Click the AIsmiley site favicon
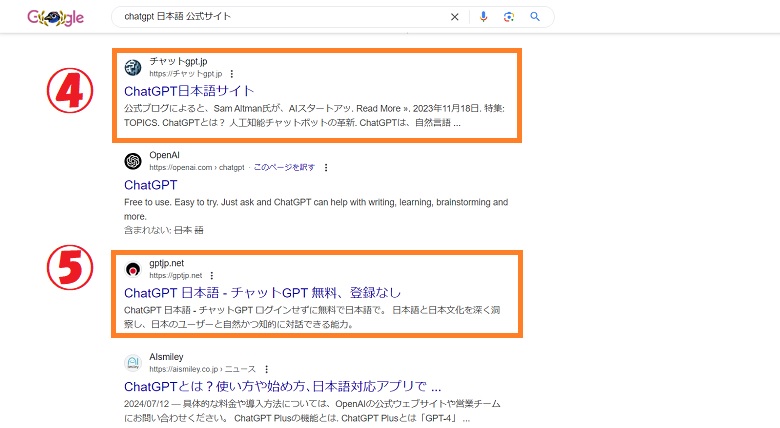This screenshot has height=428, width=780. [x=133, y=363]
